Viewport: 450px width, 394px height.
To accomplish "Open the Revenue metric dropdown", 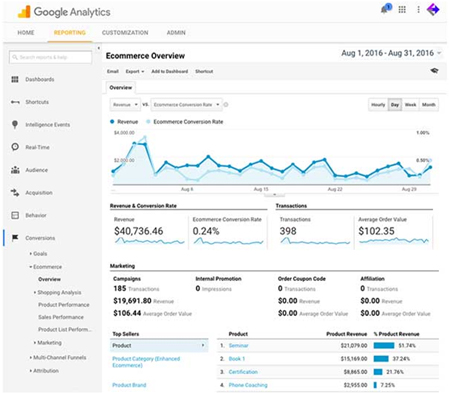I will click(125, 105).
